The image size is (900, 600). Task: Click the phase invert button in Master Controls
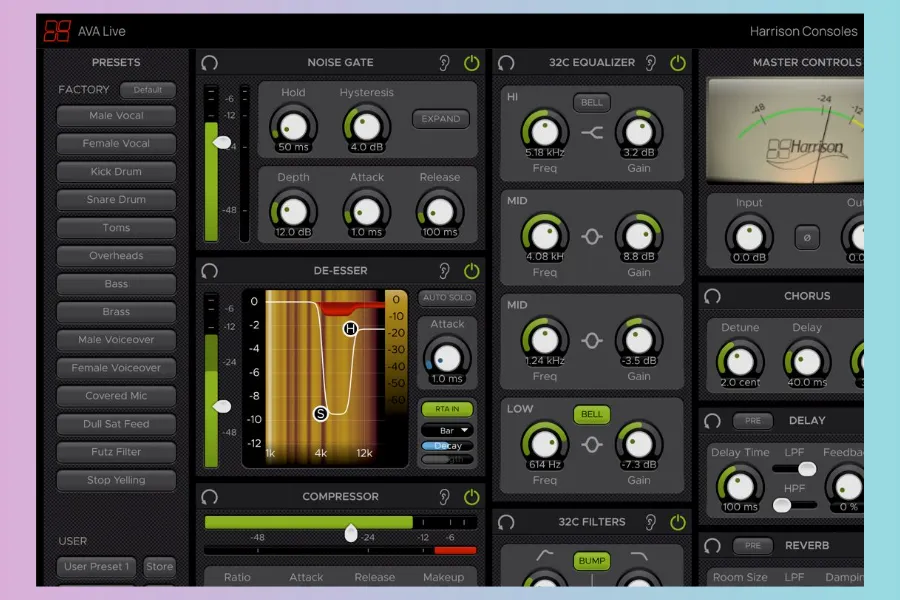click(x=807, y=237)
